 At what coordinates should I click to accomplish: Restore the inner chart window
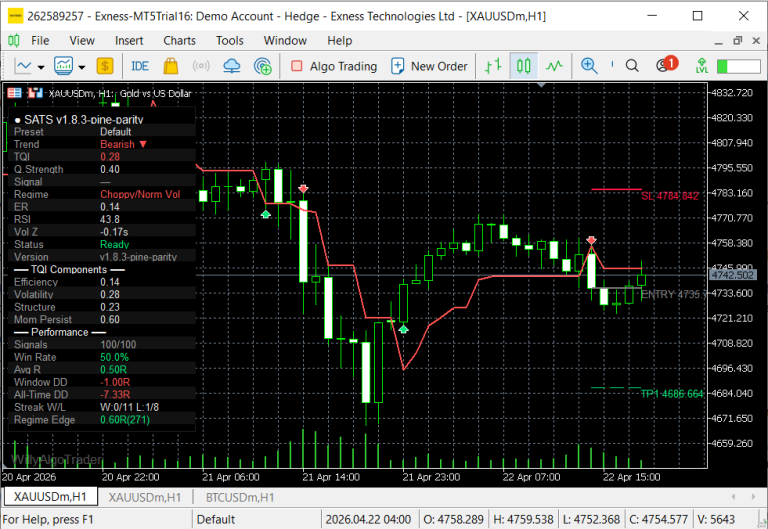[x=738, y=41]
